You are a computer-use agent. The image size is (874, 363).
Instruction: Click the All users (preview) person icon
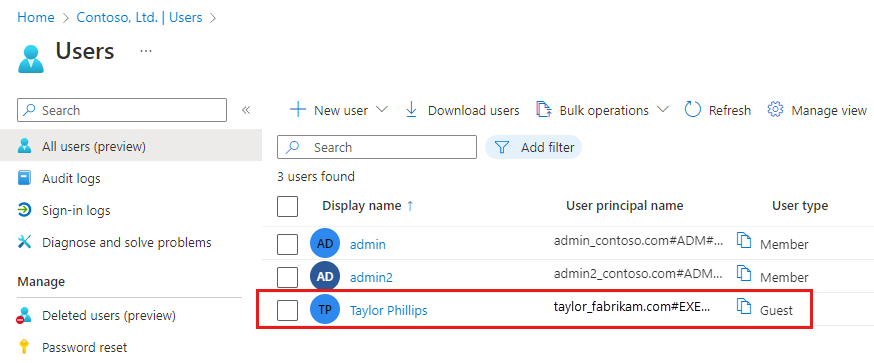[x=25, y=147]
